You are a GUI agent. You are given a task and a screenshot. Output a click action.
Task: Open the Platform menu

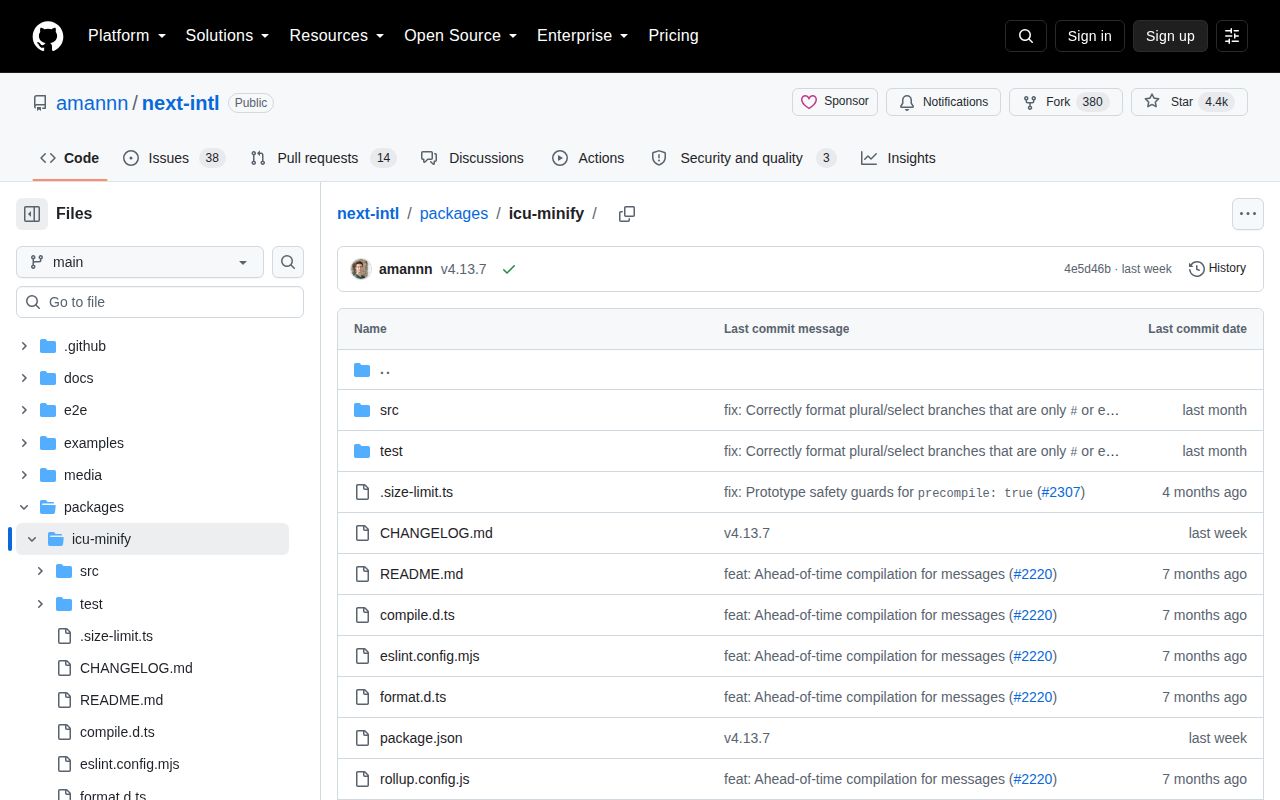pyautogui.click(x=127, y=35)
